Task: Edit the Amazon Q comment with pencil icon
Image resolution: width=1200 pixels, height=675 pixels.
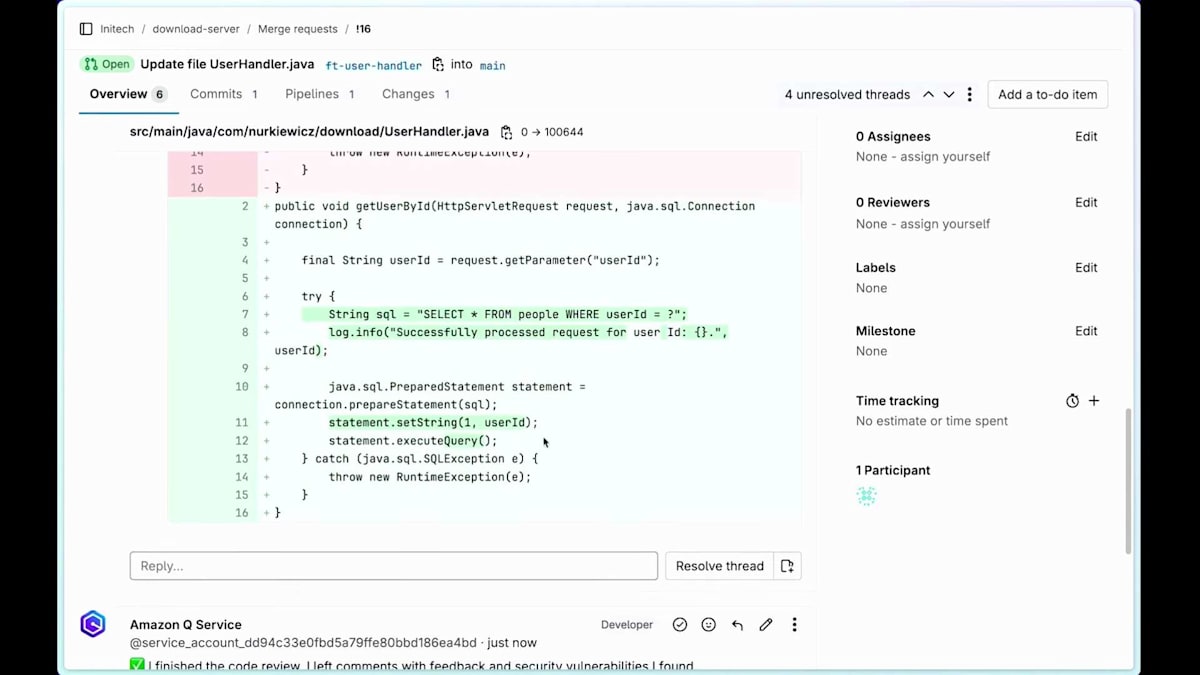Action: [x=766, y=625]
